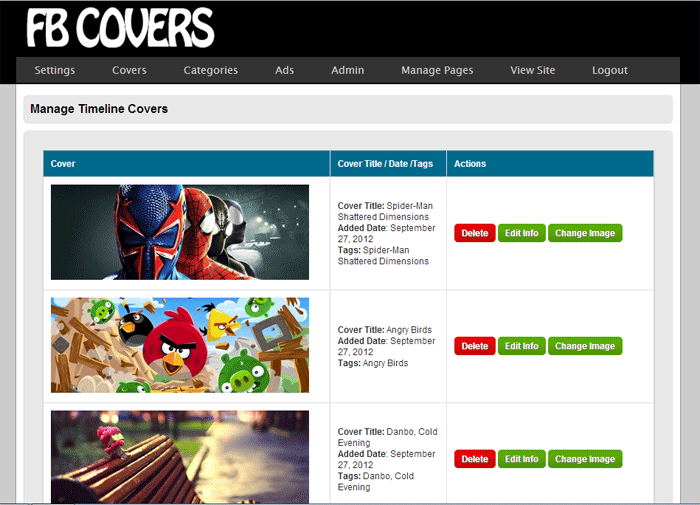Viewport: 700px width, 505px height.
Task: Open the Settings menu item
Action: (x=55, y=70)
